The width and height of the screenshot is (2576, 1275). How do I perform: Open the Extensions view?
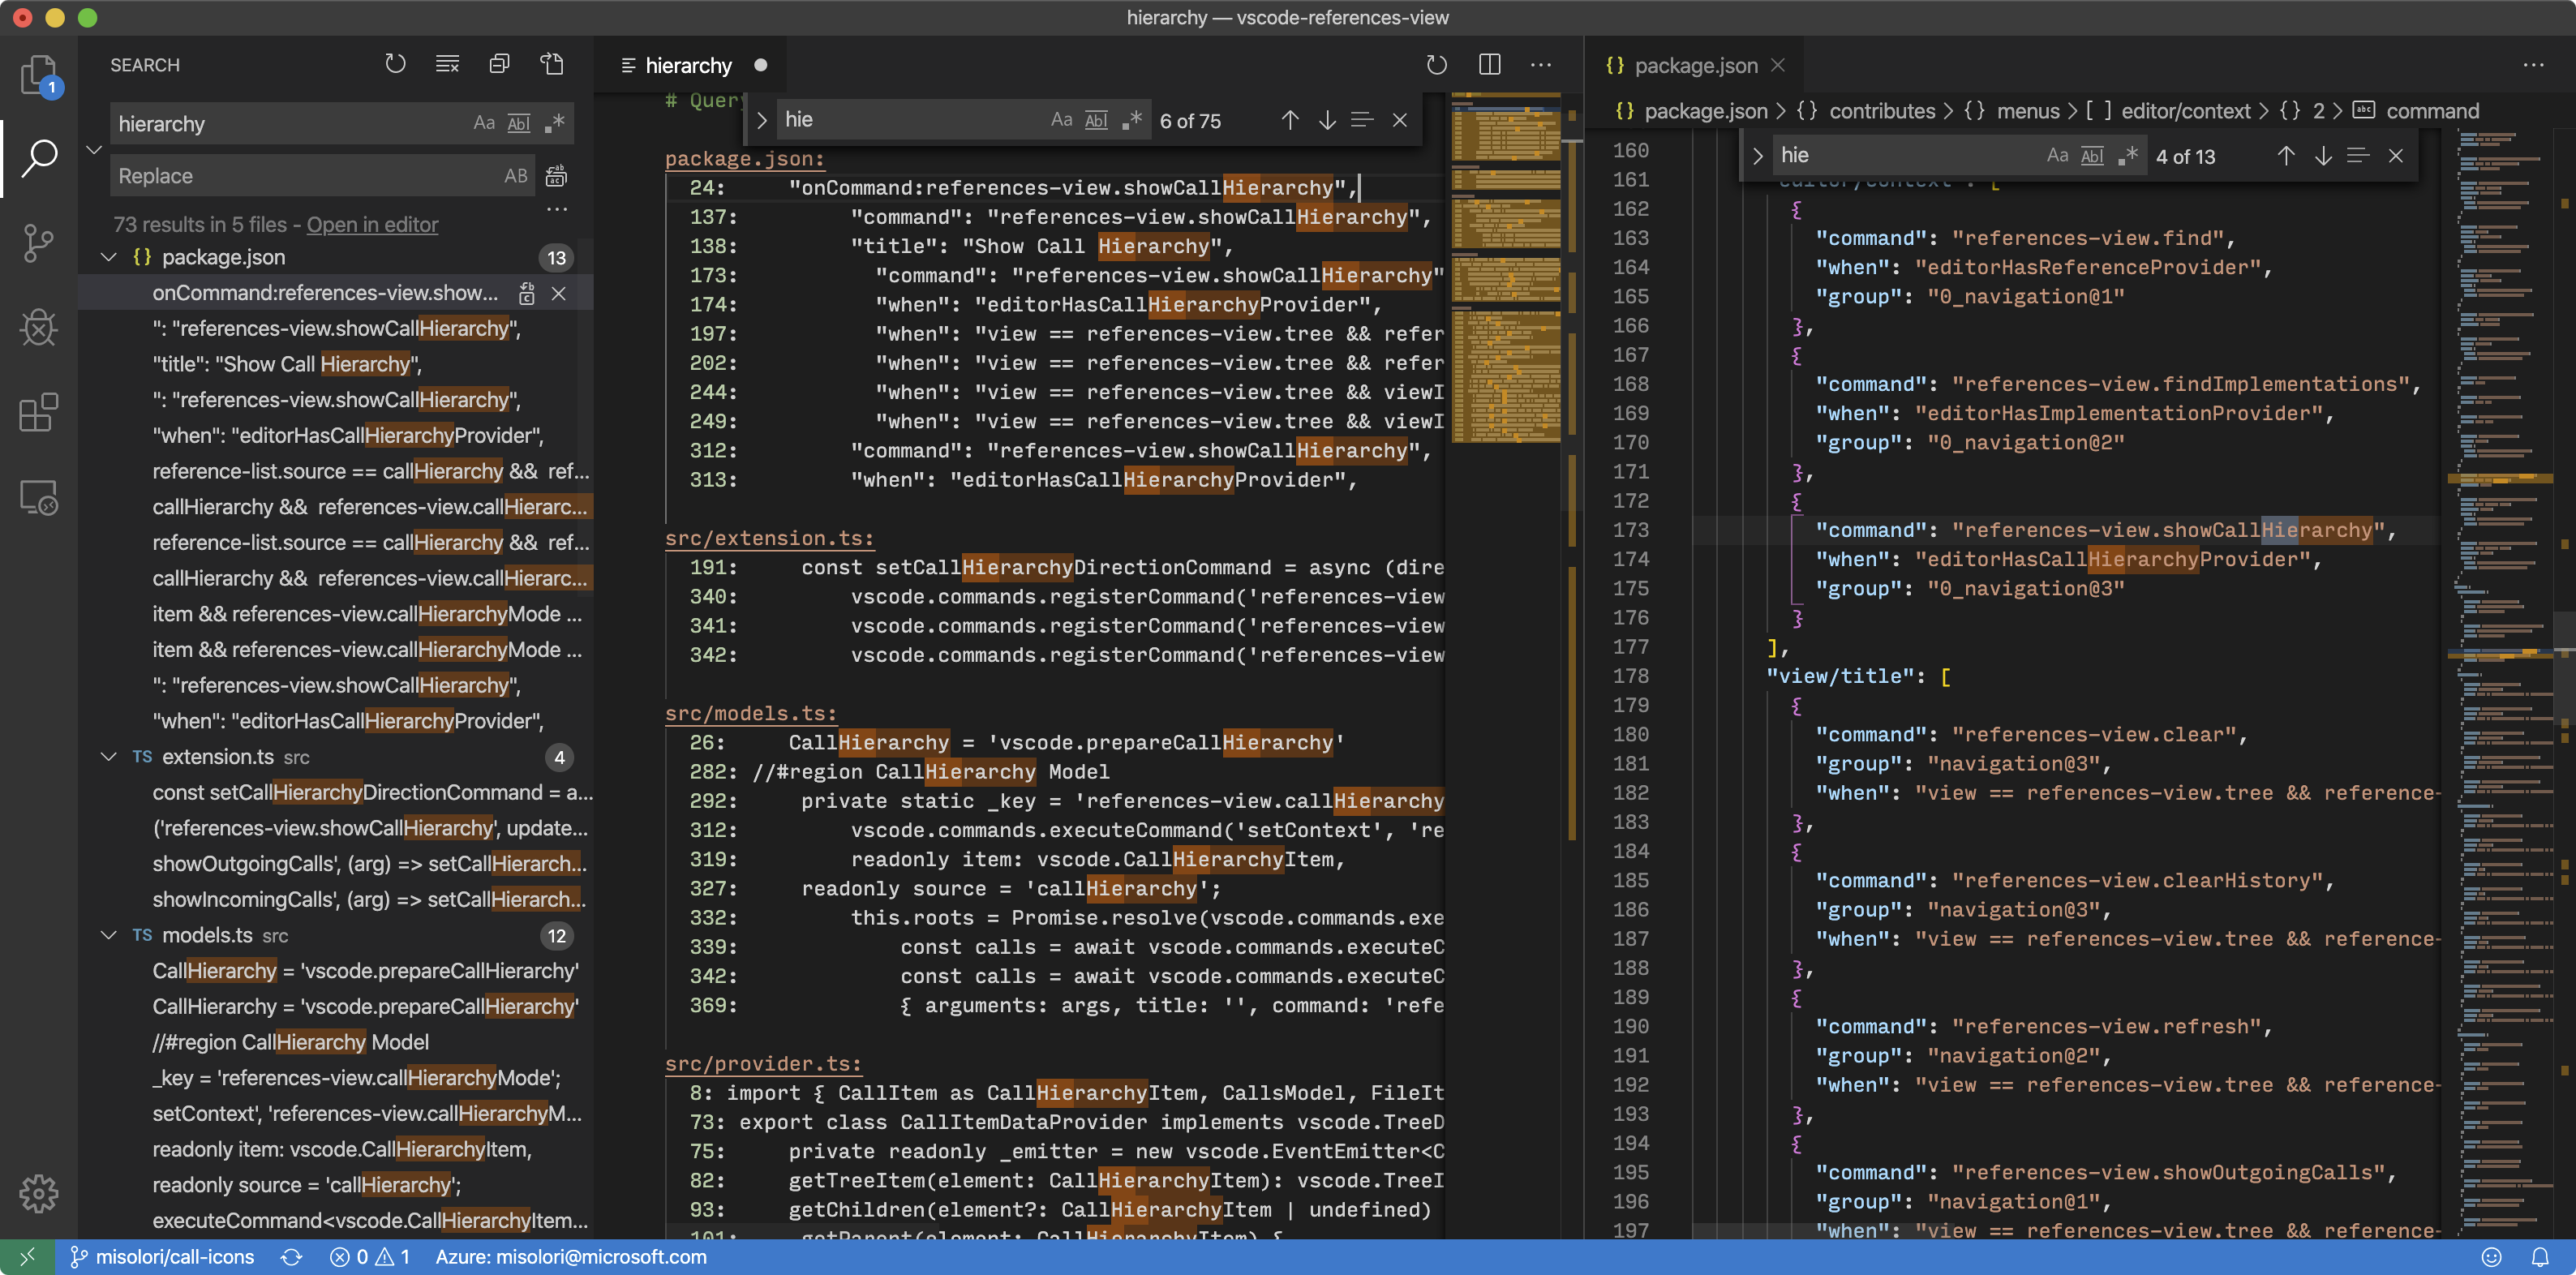39,412
